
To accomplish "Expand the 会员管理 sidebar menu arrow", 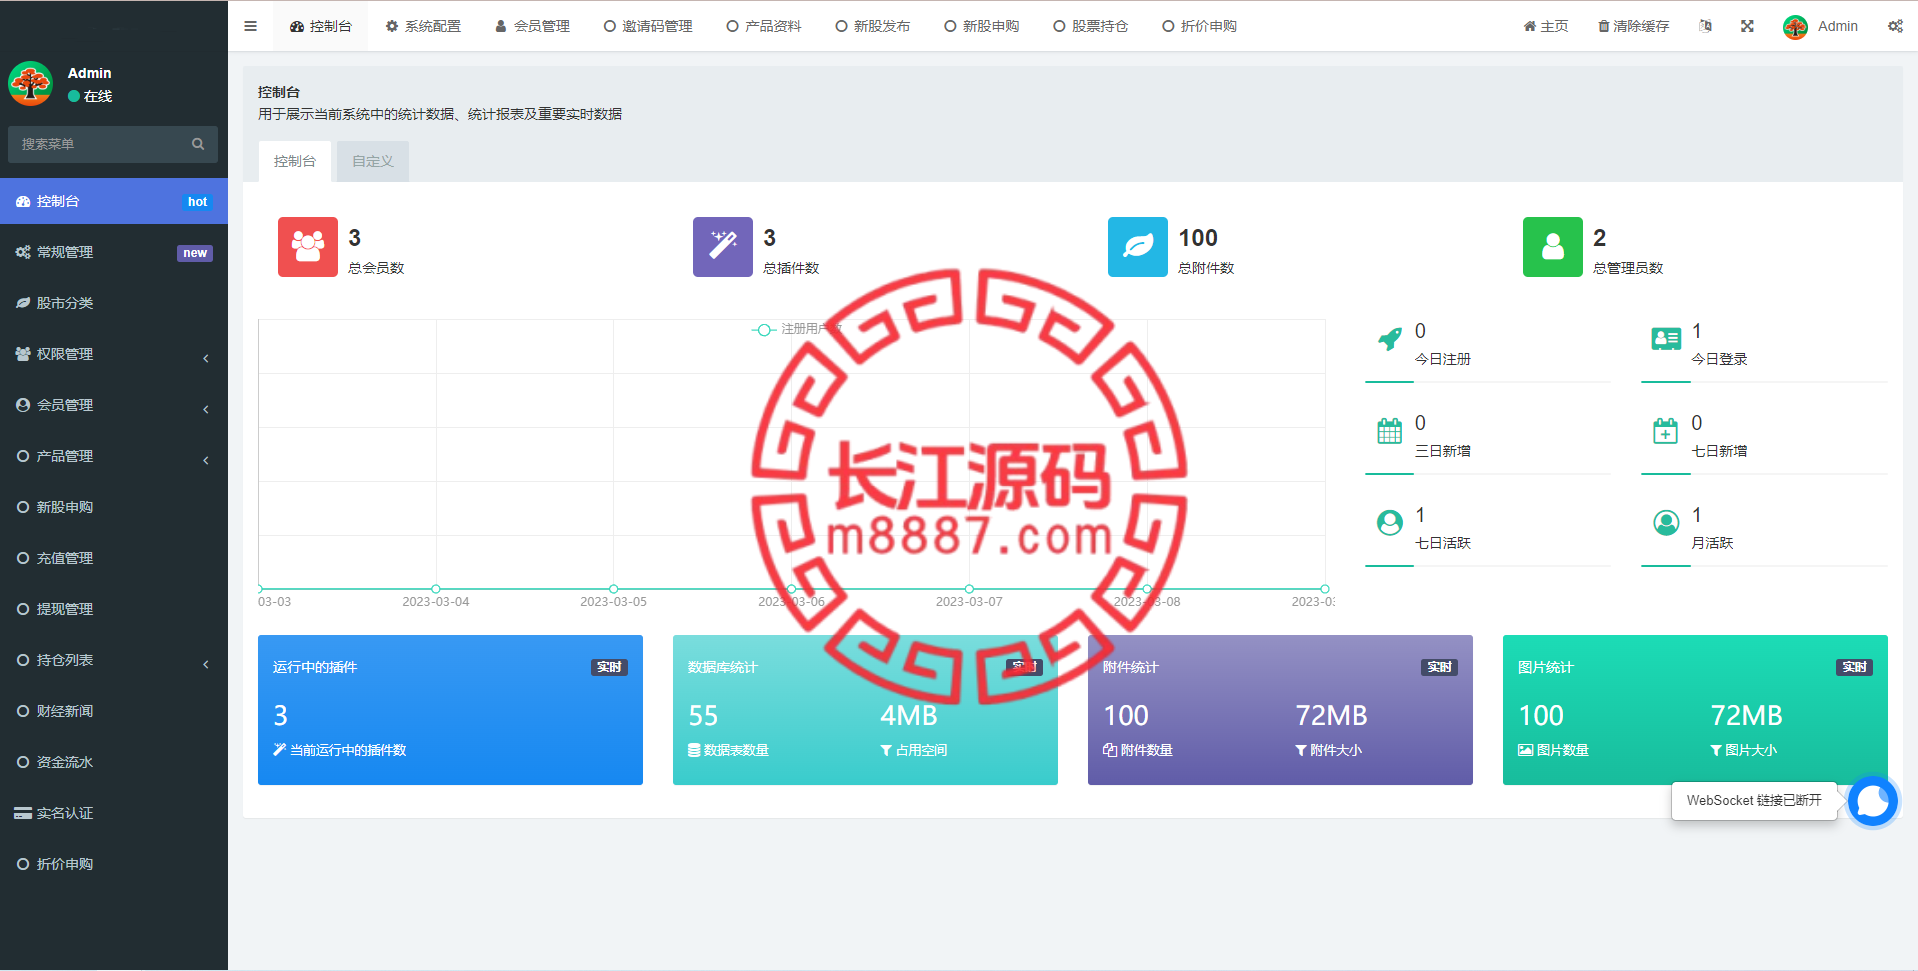I will (206, 409).
